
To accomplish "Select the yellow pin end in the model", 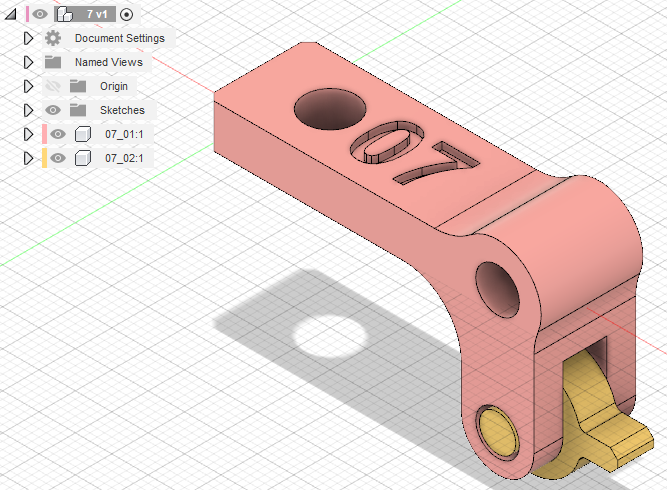I will 499,432.
